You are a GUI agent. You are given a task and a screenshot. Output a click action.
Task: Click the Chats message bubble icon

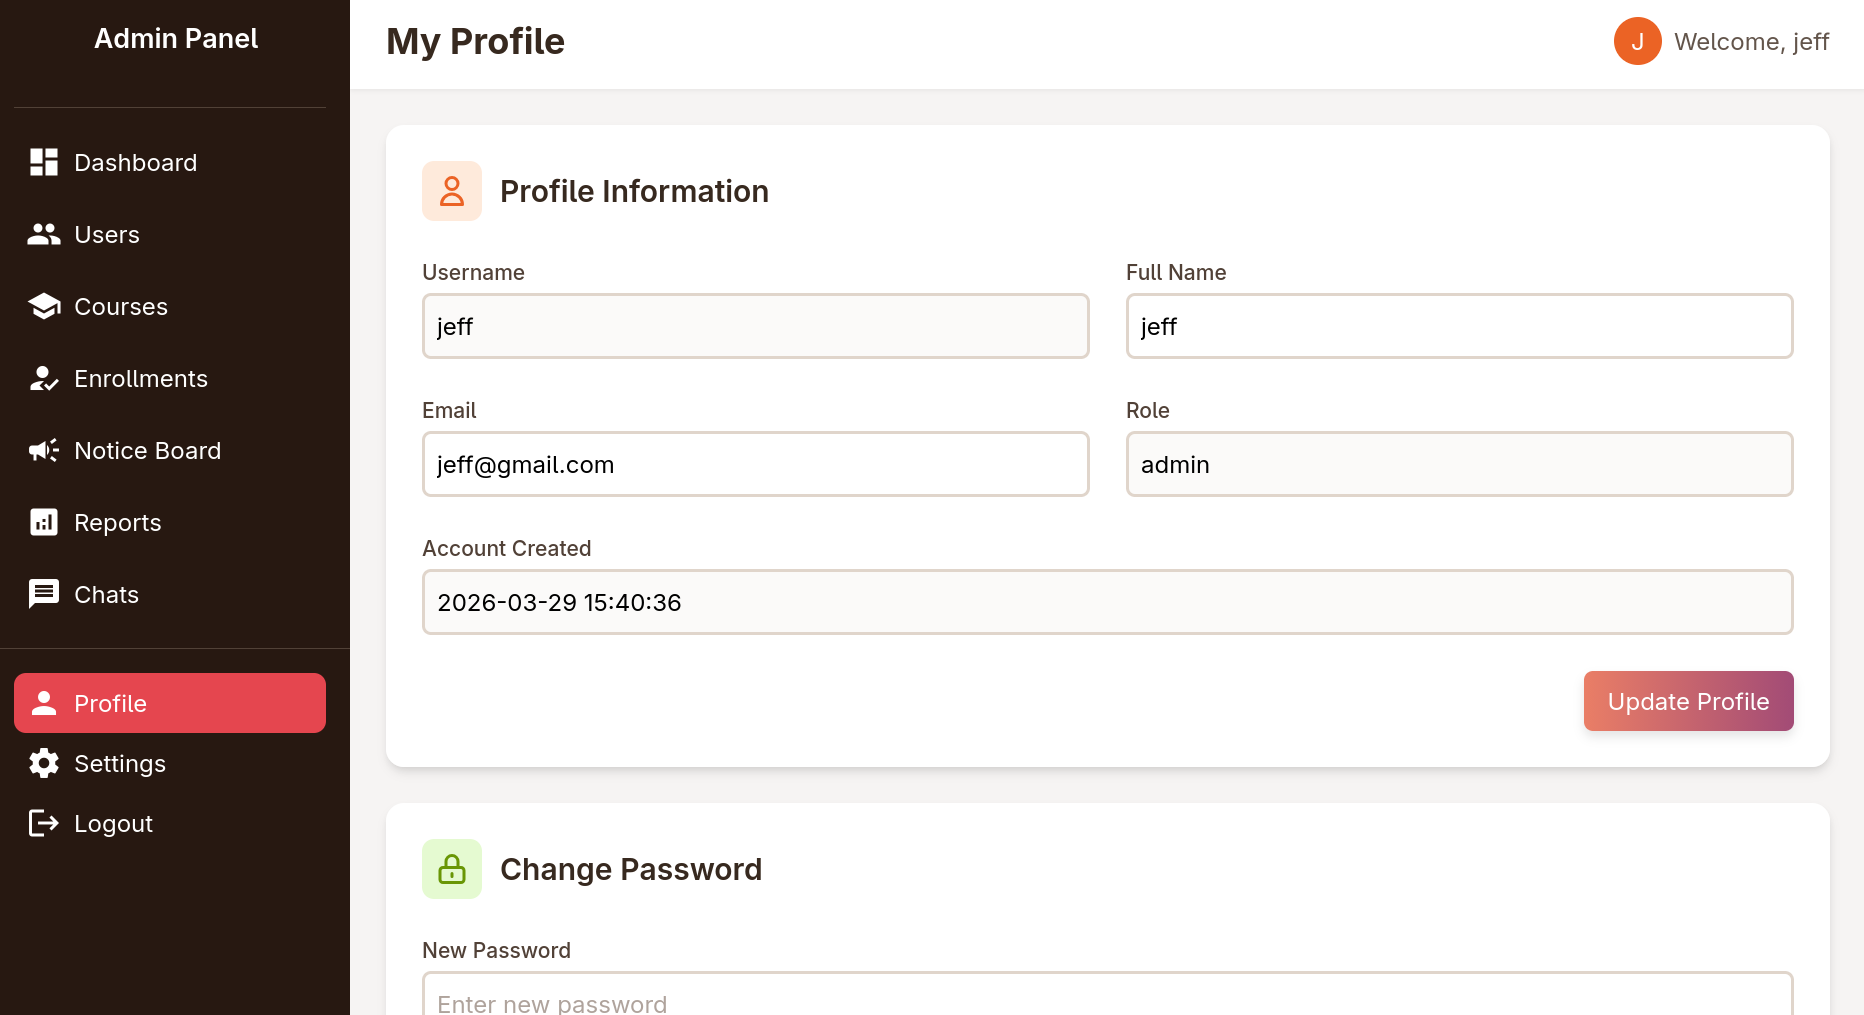tap(44, 594)
